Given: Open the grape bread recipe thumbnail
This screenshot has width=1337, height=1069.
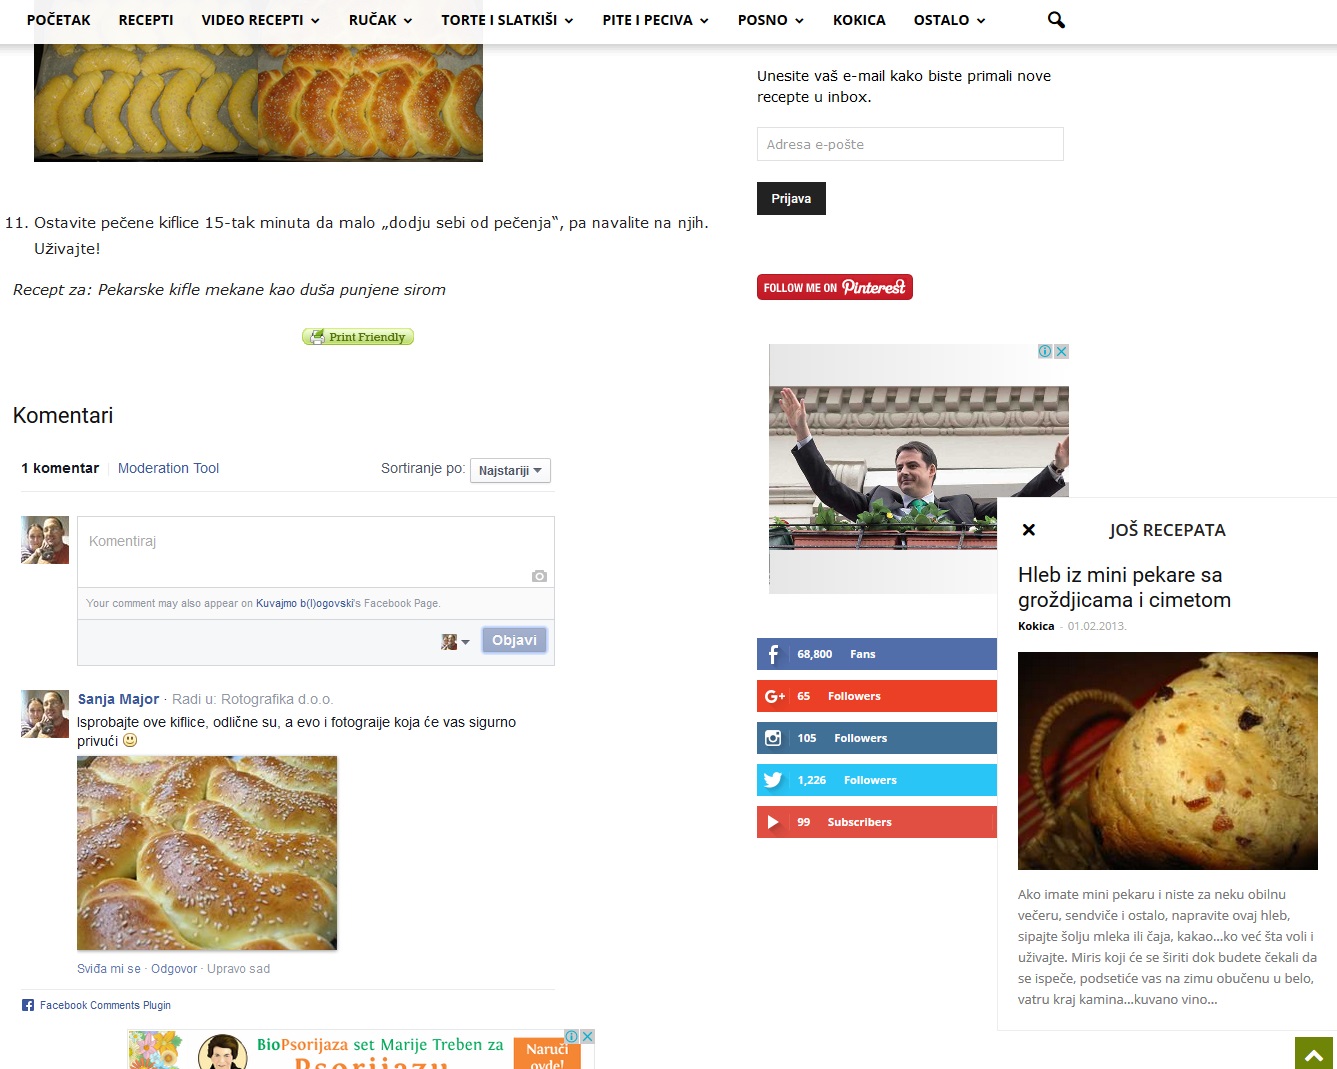Looking at the screenshot, I should click(1168, 761).
